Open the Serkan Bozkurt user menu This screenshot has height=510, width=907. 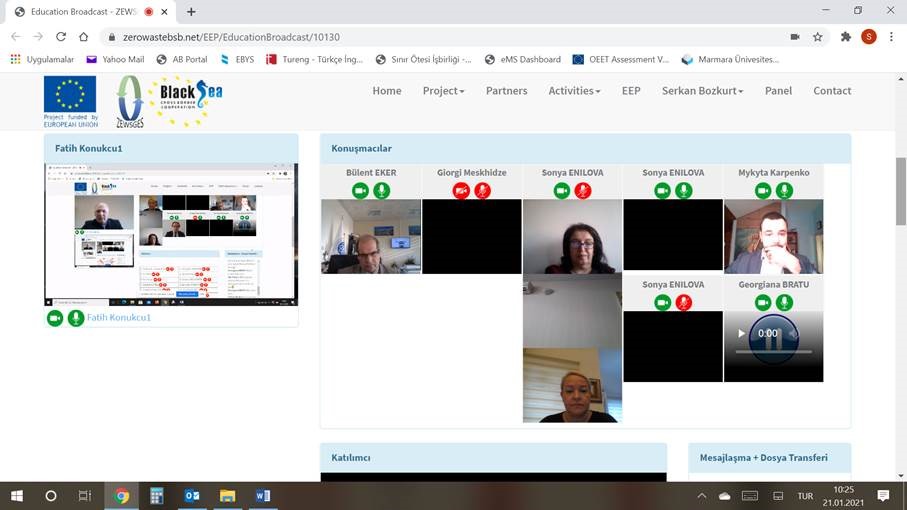point(702,91)
